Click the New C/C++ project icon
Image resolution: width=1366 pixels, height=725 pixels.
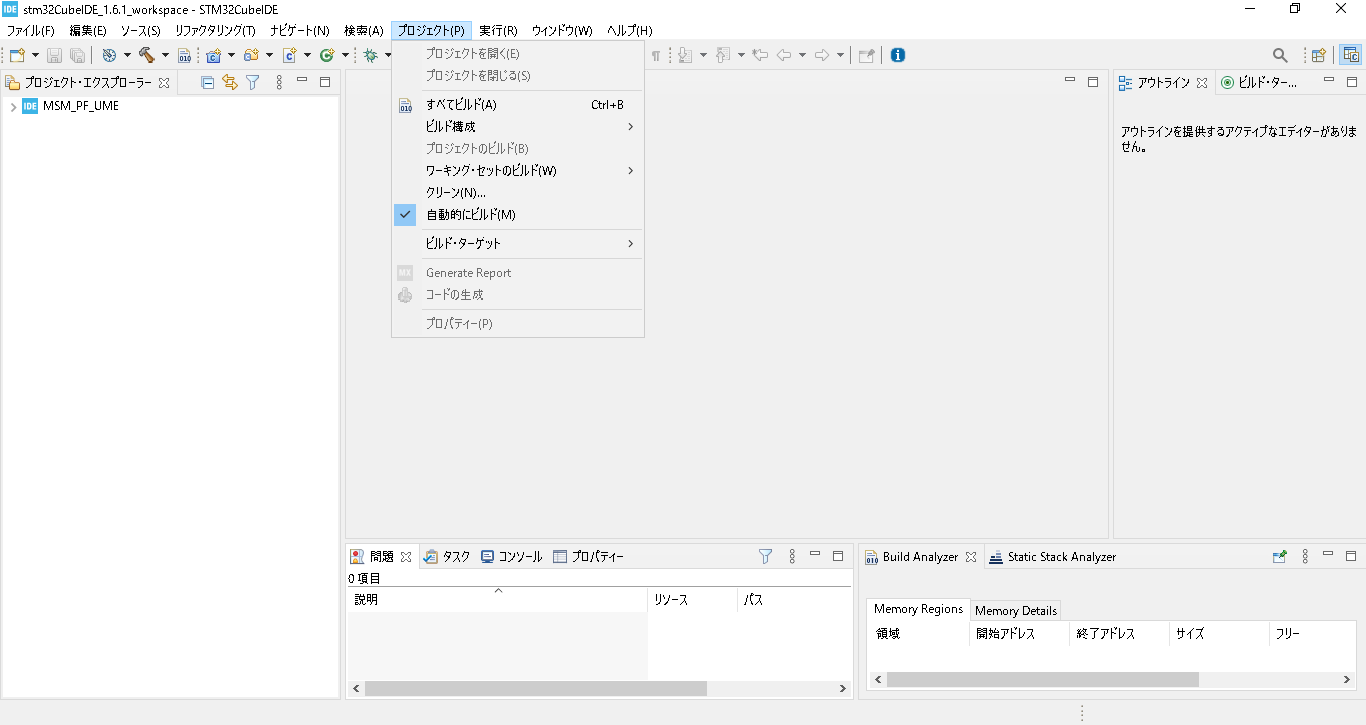click(x=213, y=55)
